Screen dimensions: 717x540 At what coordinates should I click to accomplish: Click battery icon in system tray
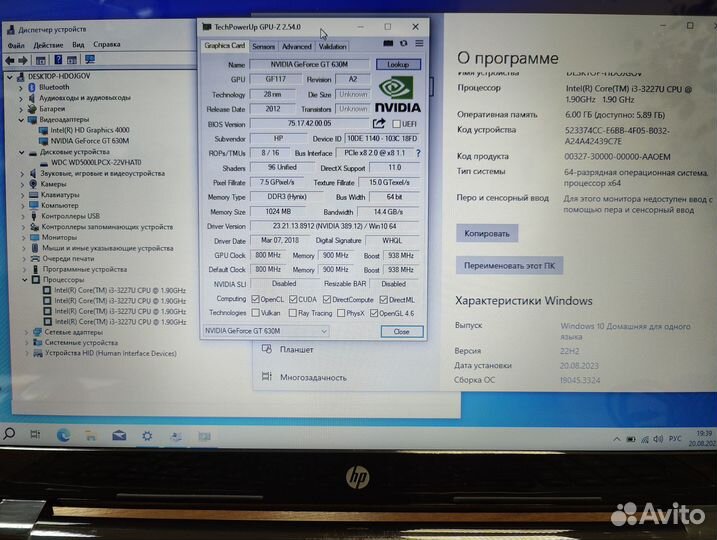(631, 439)
